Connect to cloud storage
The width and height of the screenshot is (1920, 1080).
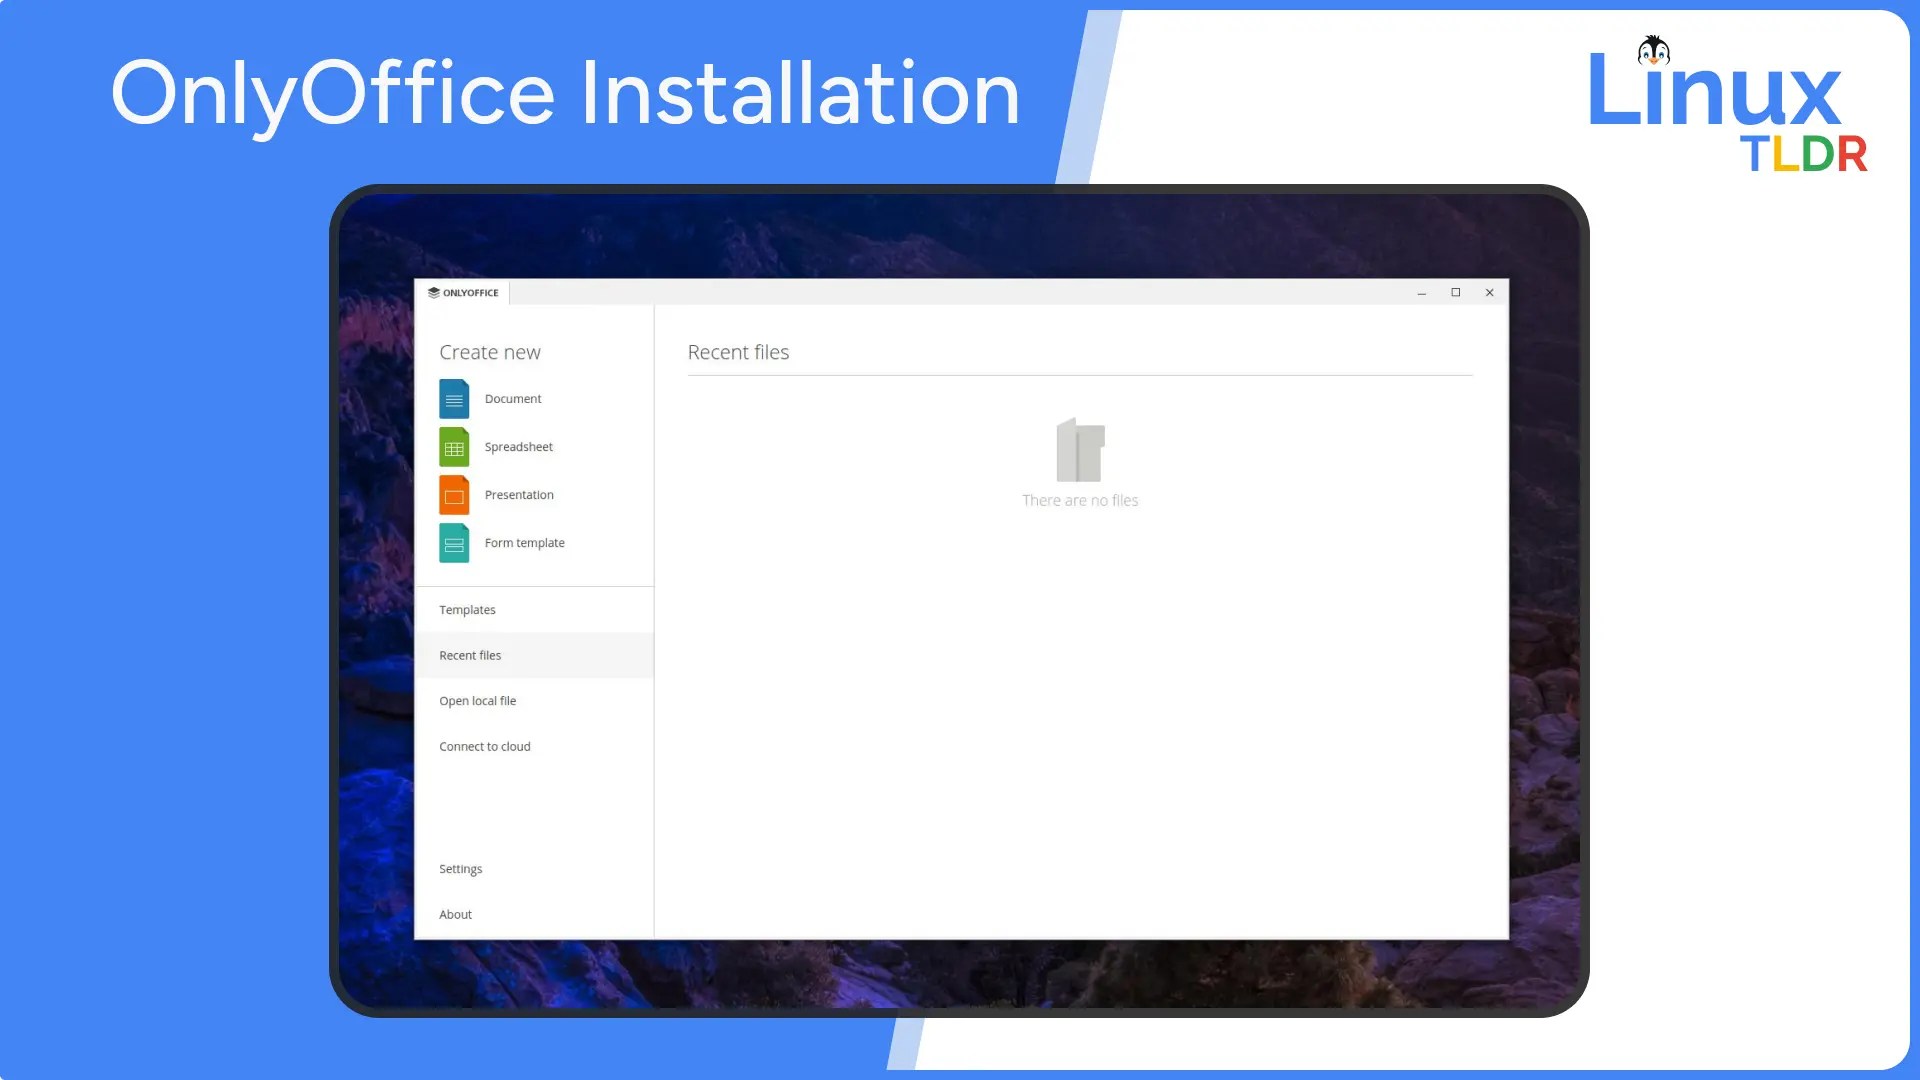(x=484, y=746)
